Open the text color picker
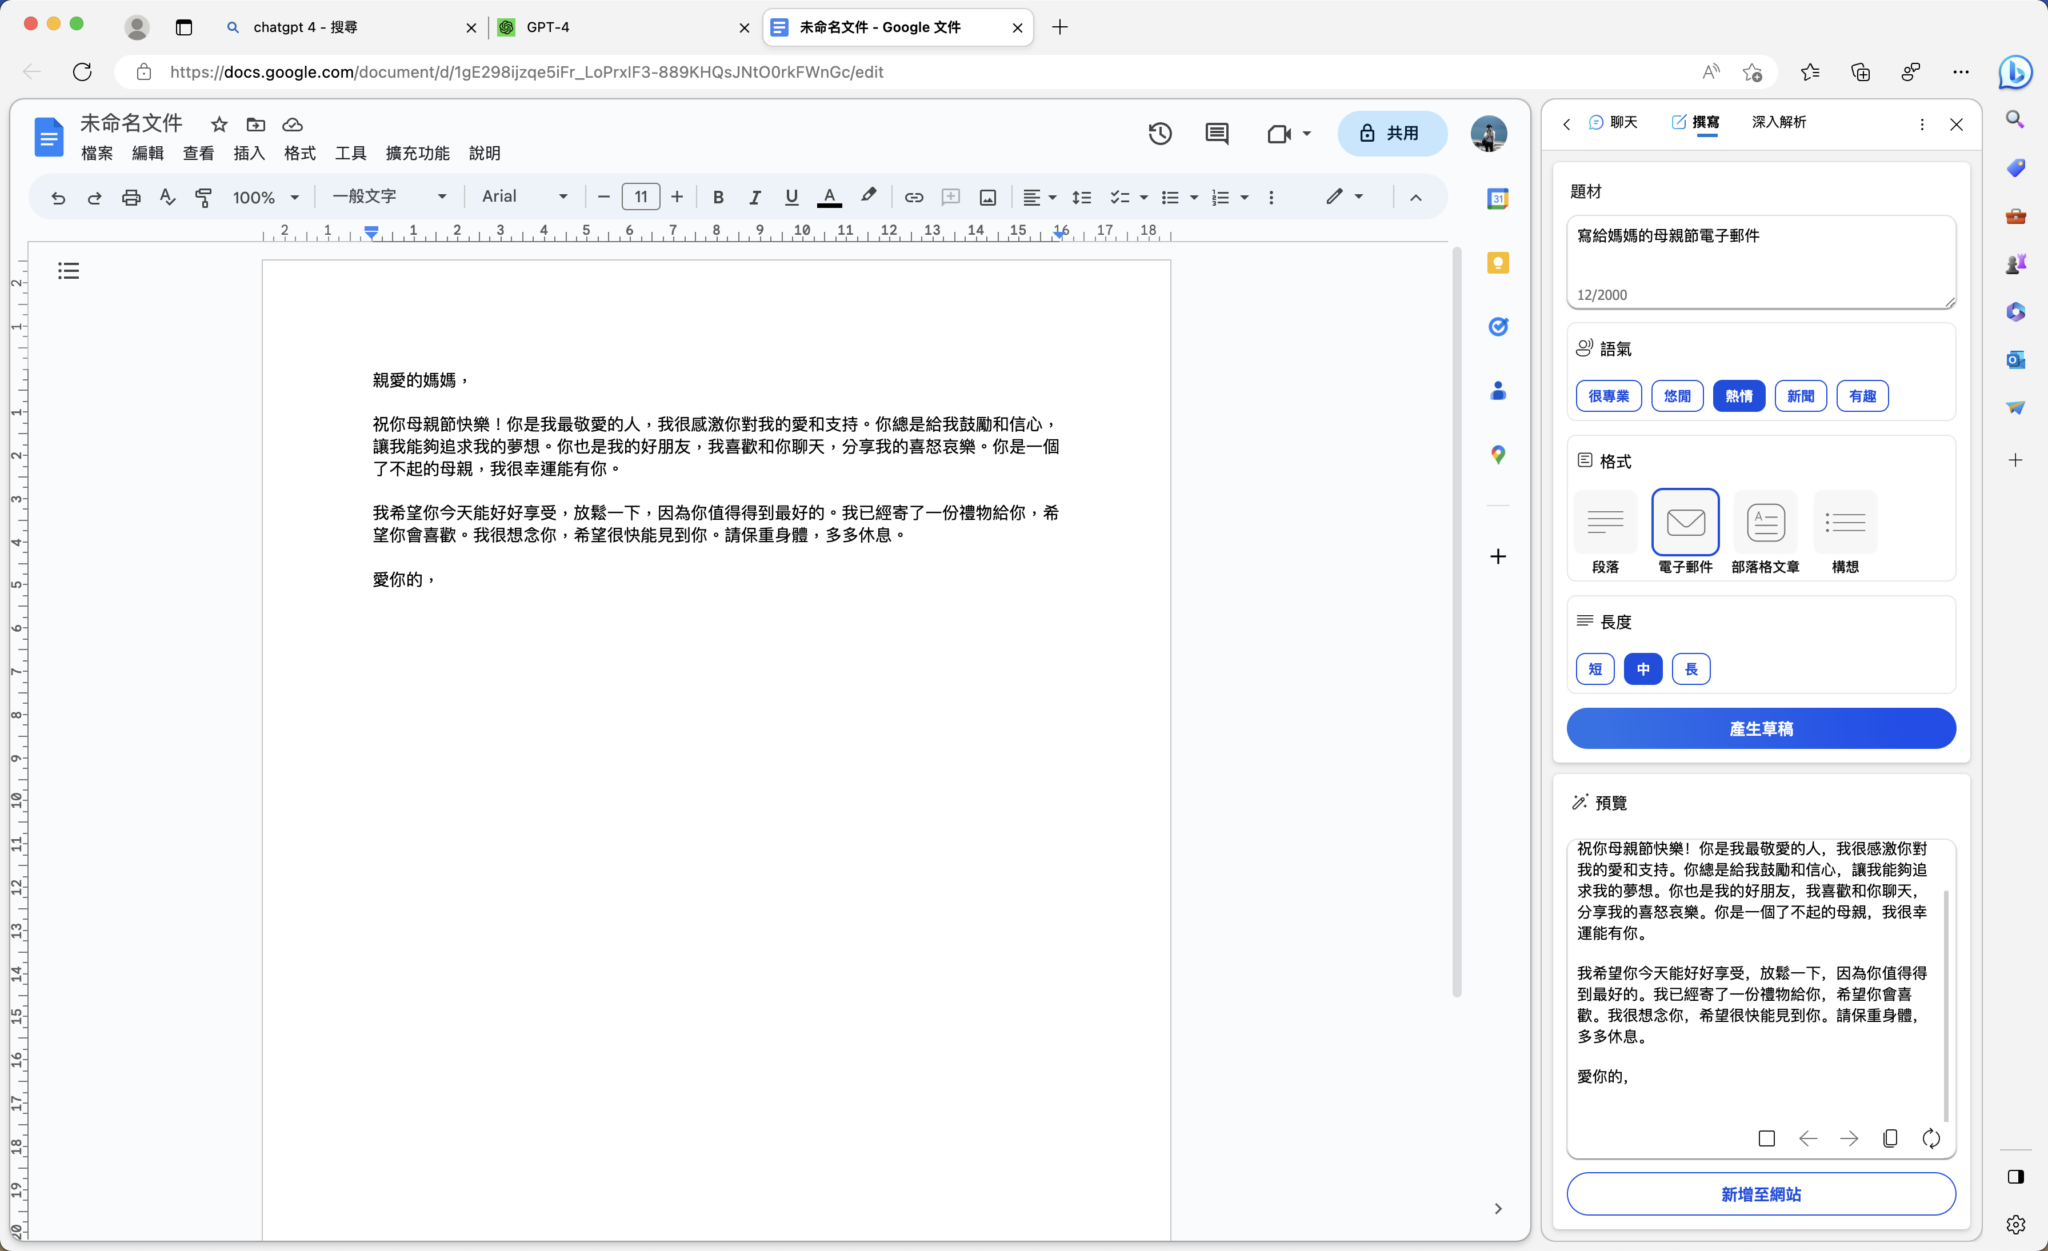This screenshot has width=2048, height=1251. [830, 197]
